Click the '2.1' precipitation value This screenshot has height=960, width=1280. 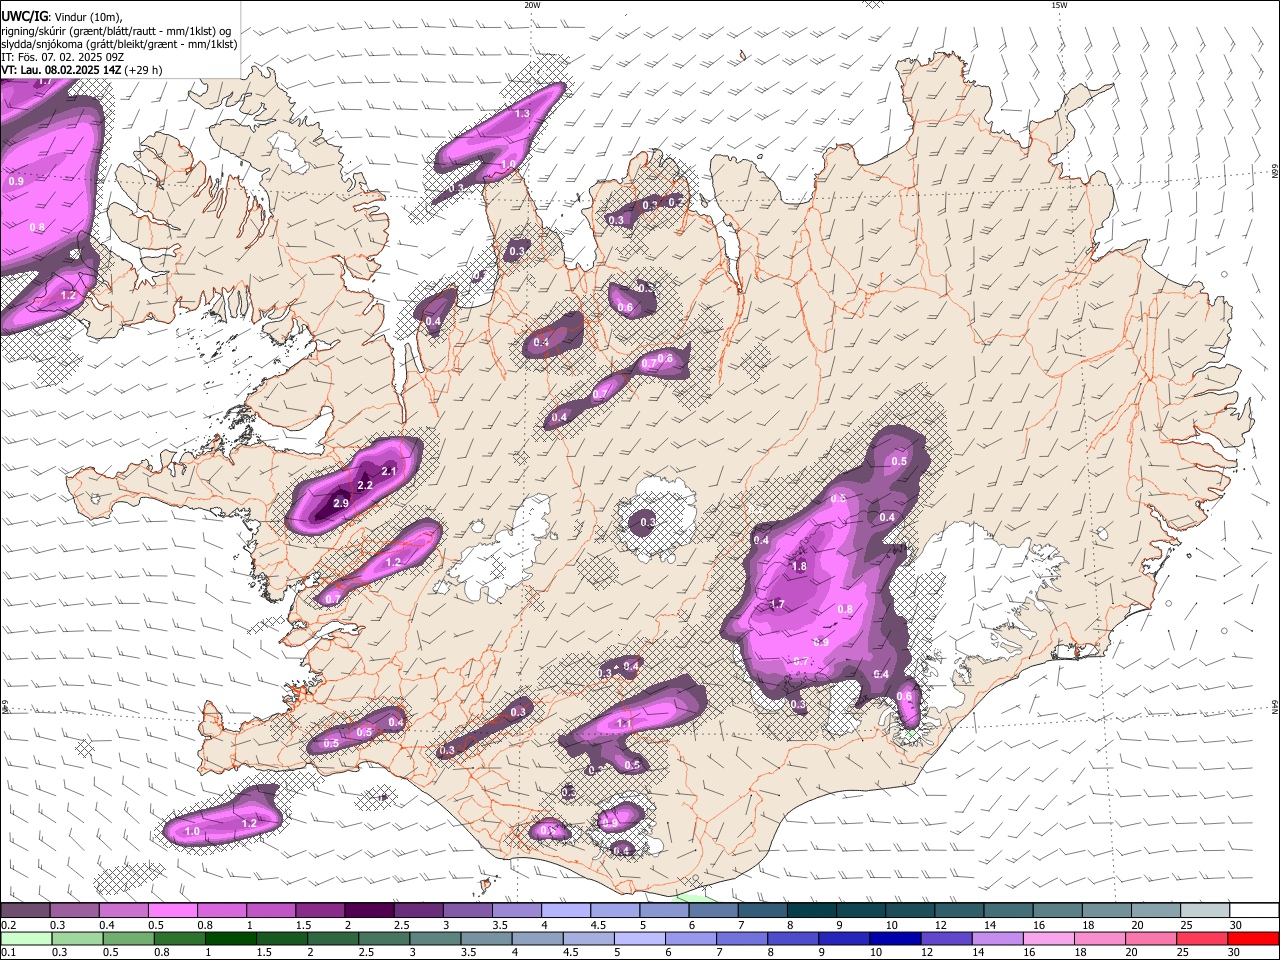(x=389, y=471)
